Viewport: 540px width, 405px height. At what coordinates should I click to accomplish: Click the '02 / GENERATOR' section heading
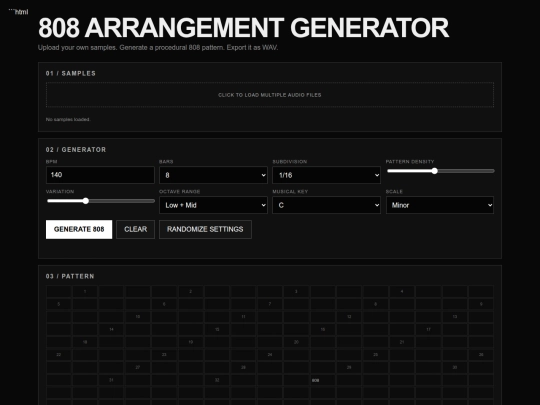[x=76, y=149]
